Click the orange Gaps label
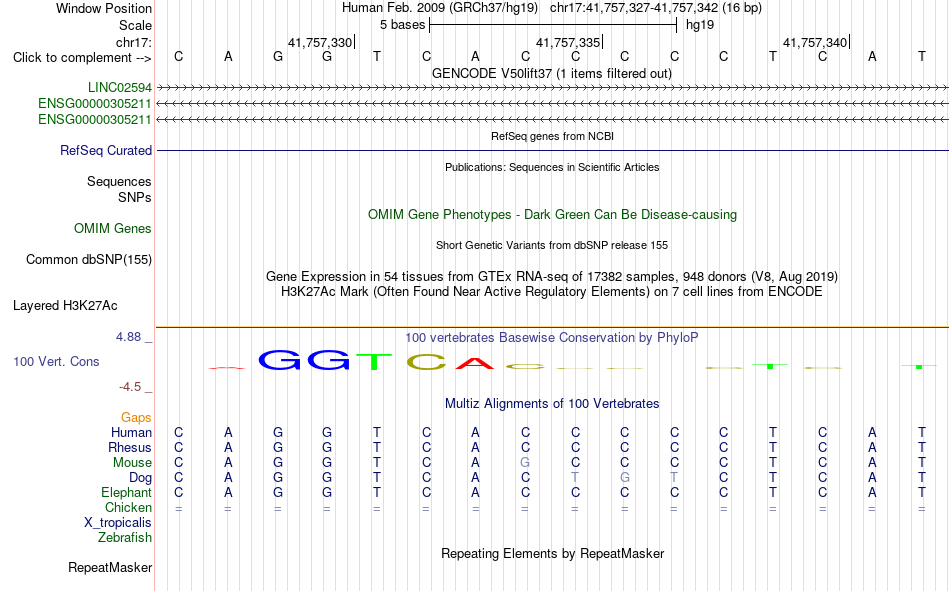 coord(136,417)
